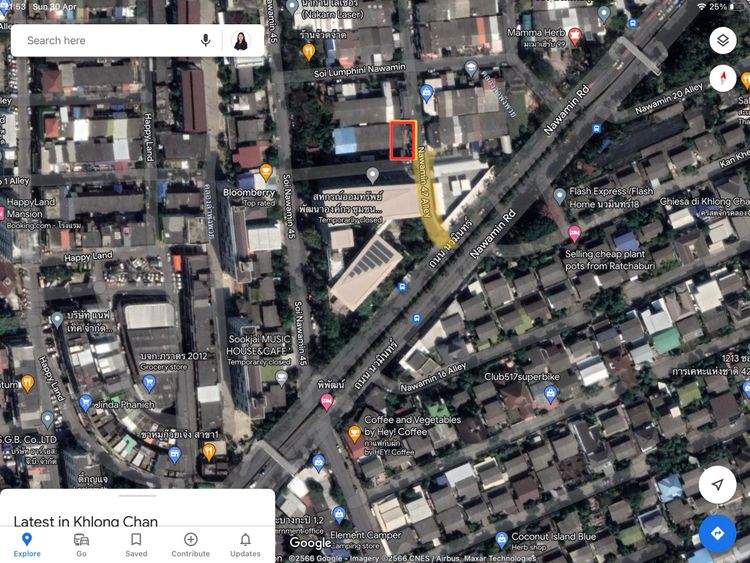Viewport: 750px width, 563px height.
Task: Tap the Flash Express location pin
Action: (x=559, y=196)
